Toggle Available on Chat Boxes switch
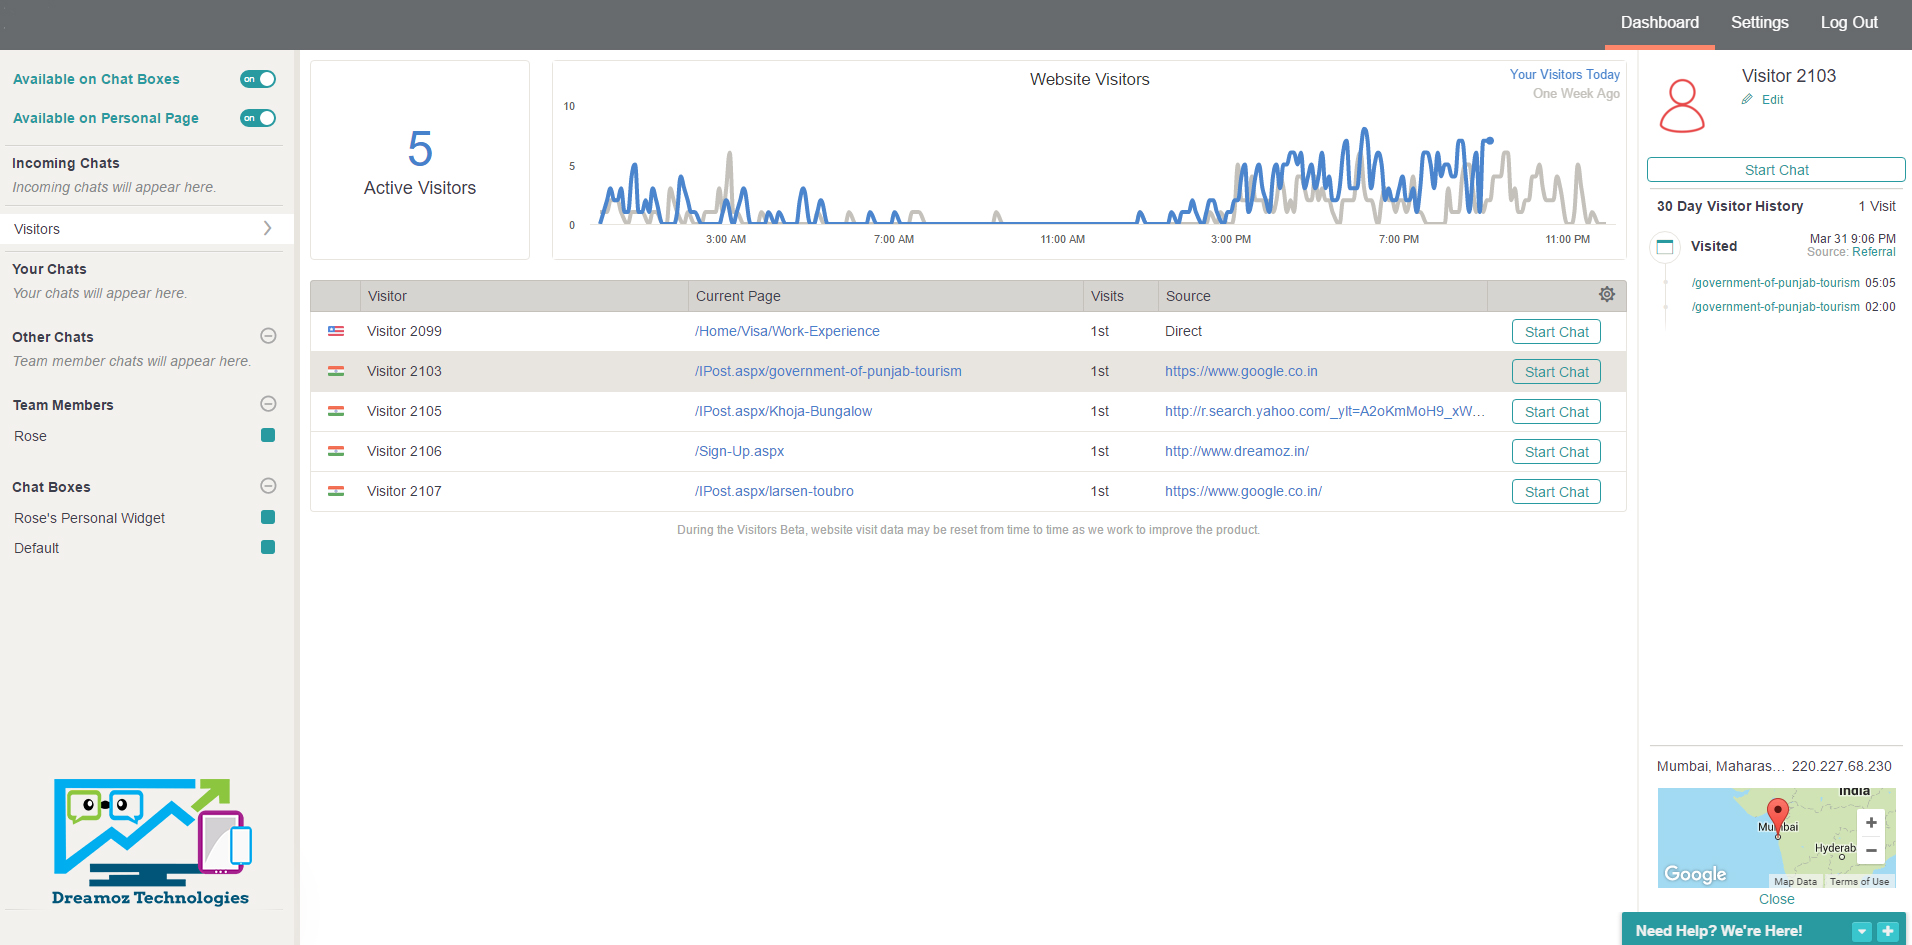The image size is (1912, 945). tap(258, 79)
